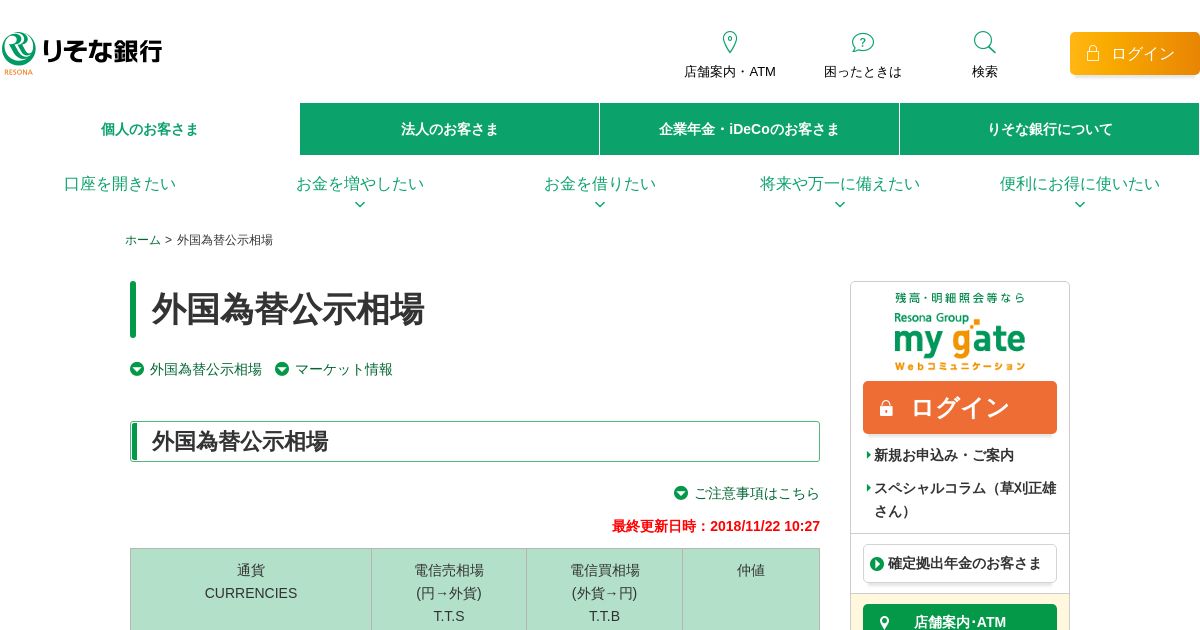Click 口座を開きたい menu item
This screenshot has height=630, width=1200.
coord(120,184)
